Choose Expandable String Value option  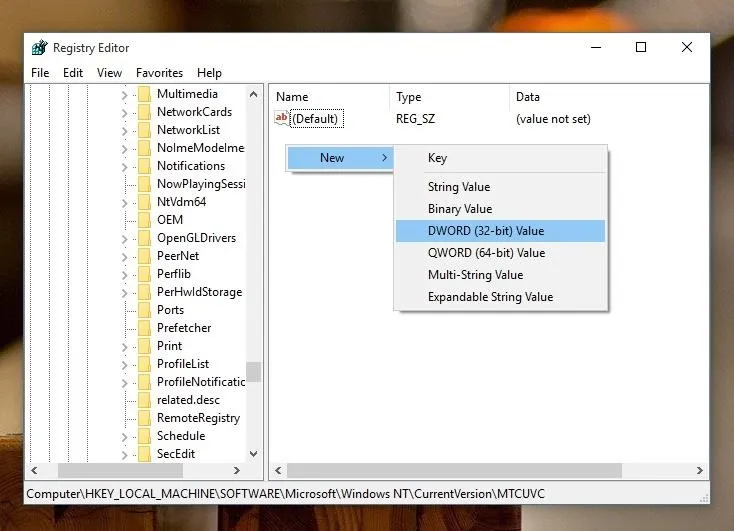pos(500,297)
